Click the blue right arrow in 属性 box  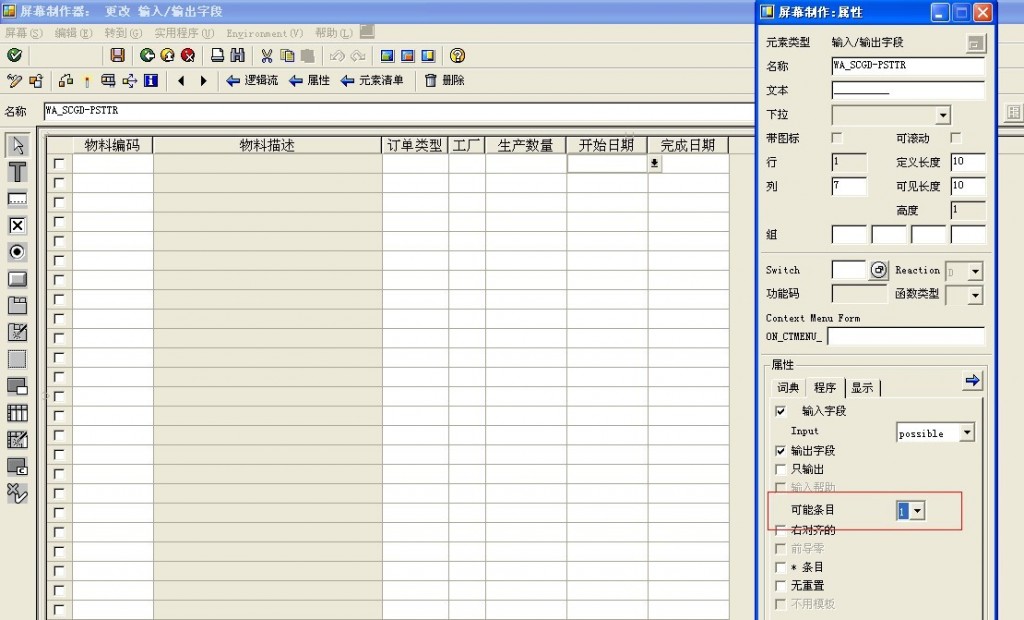tap(972, 380)
